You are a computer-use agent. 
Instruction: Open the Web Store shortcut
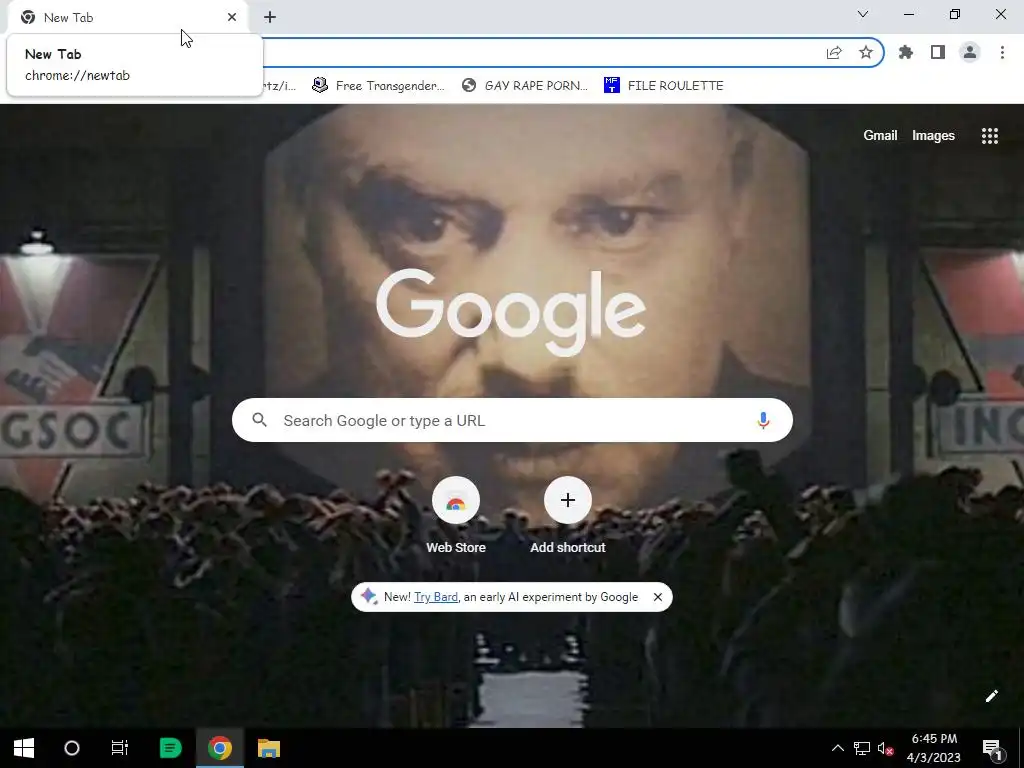[456, 516]
